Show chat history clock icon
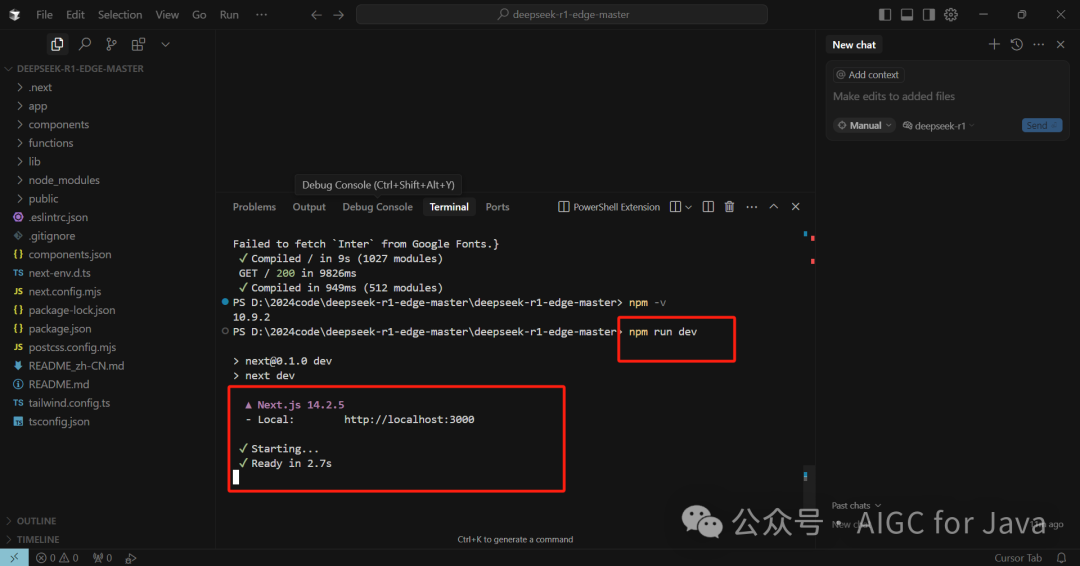Screen dimensions: 1080x566 pos(1017,45)
